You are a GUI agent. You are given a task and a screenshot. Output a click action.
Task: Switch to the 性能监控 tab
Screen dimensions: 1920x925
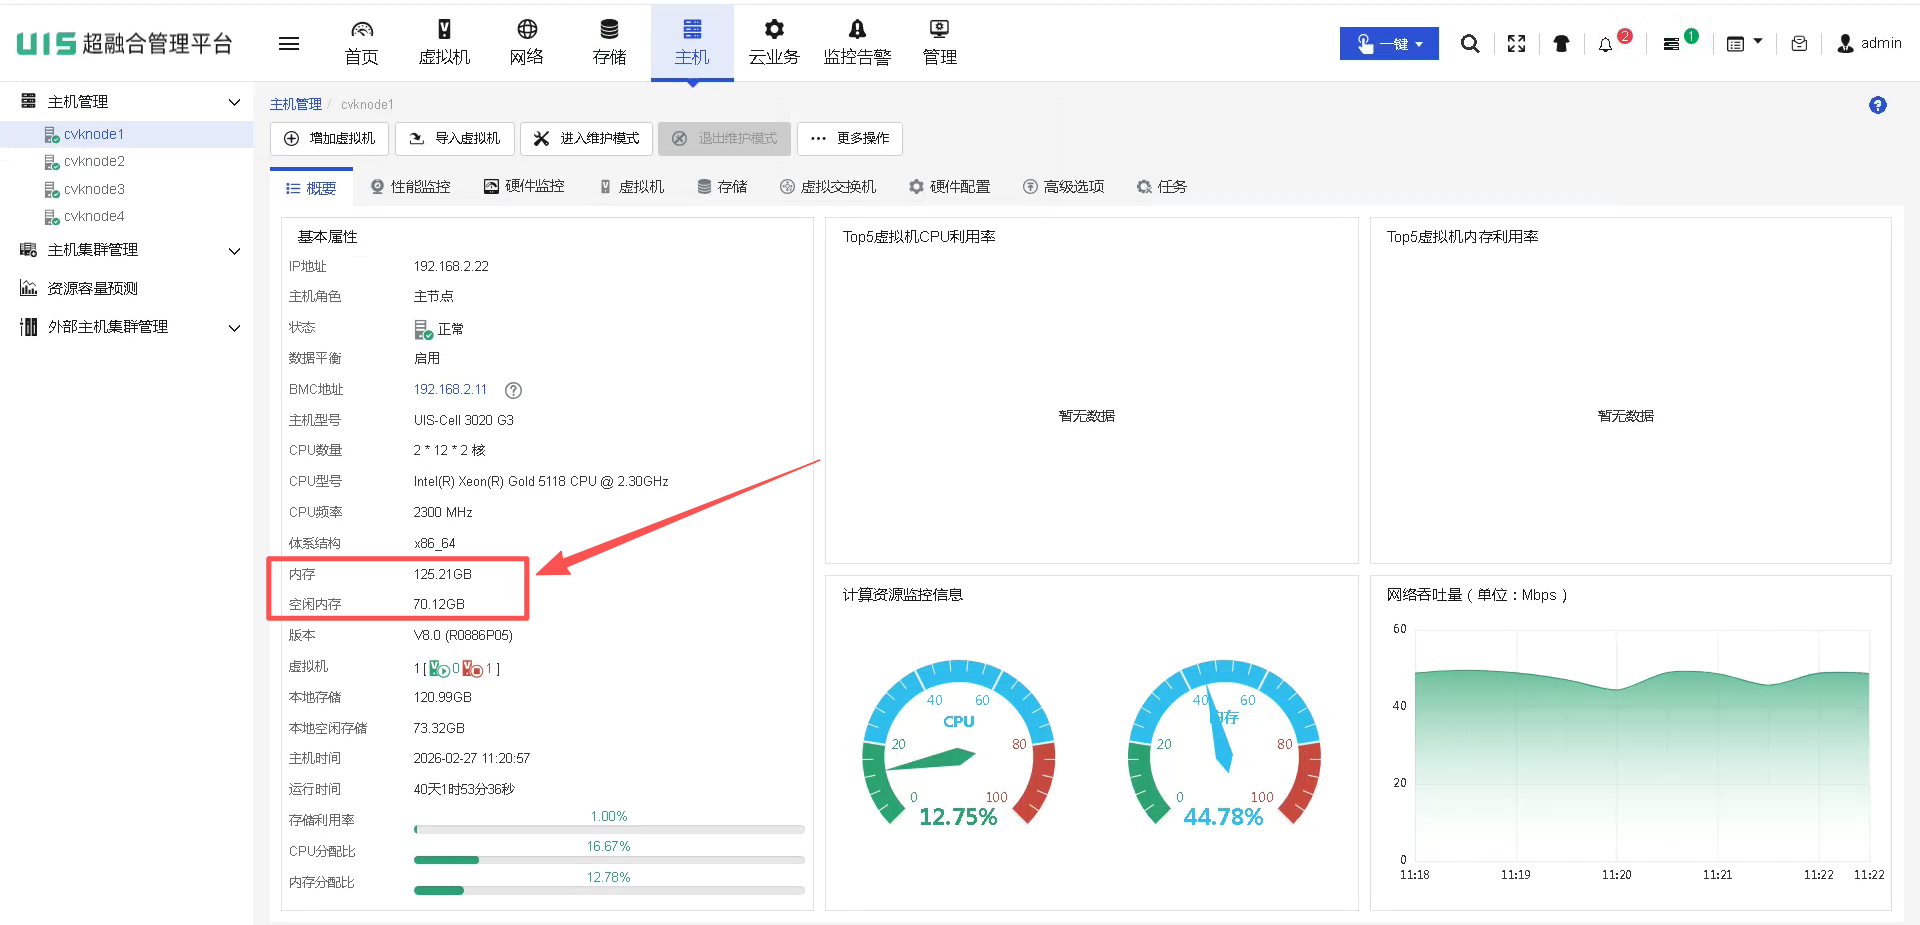(411, 187)
